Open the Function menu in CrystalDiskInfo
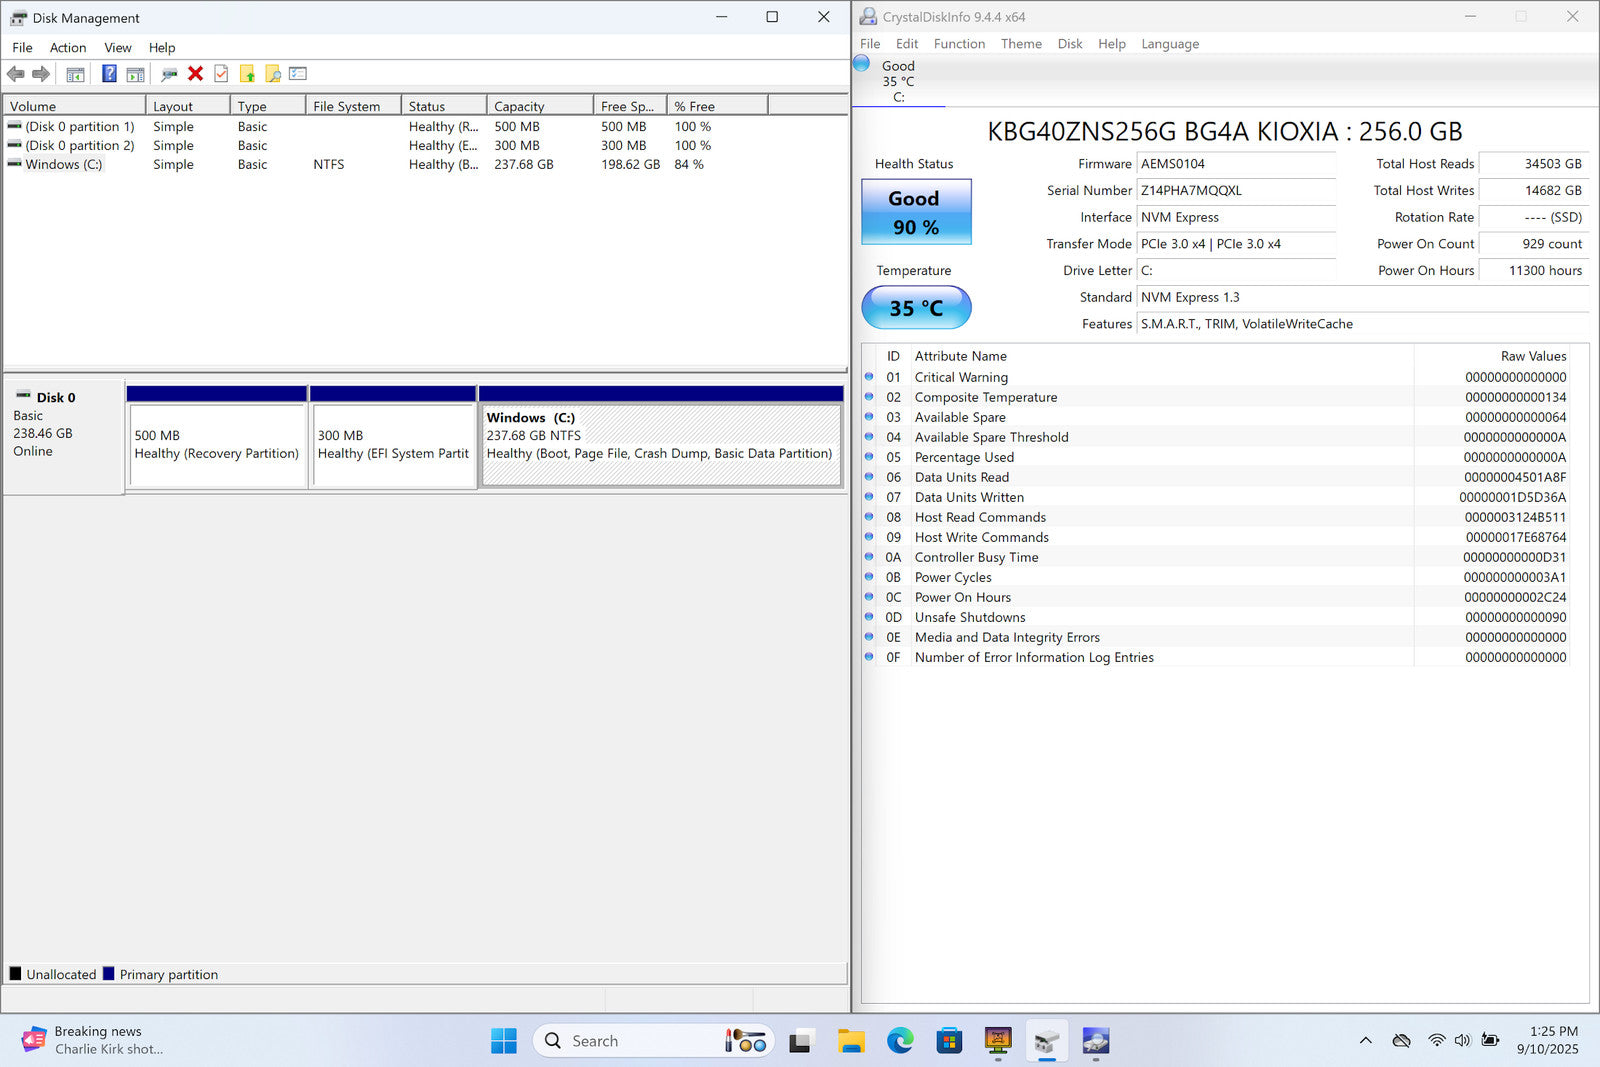 click(x=959, y=44)
